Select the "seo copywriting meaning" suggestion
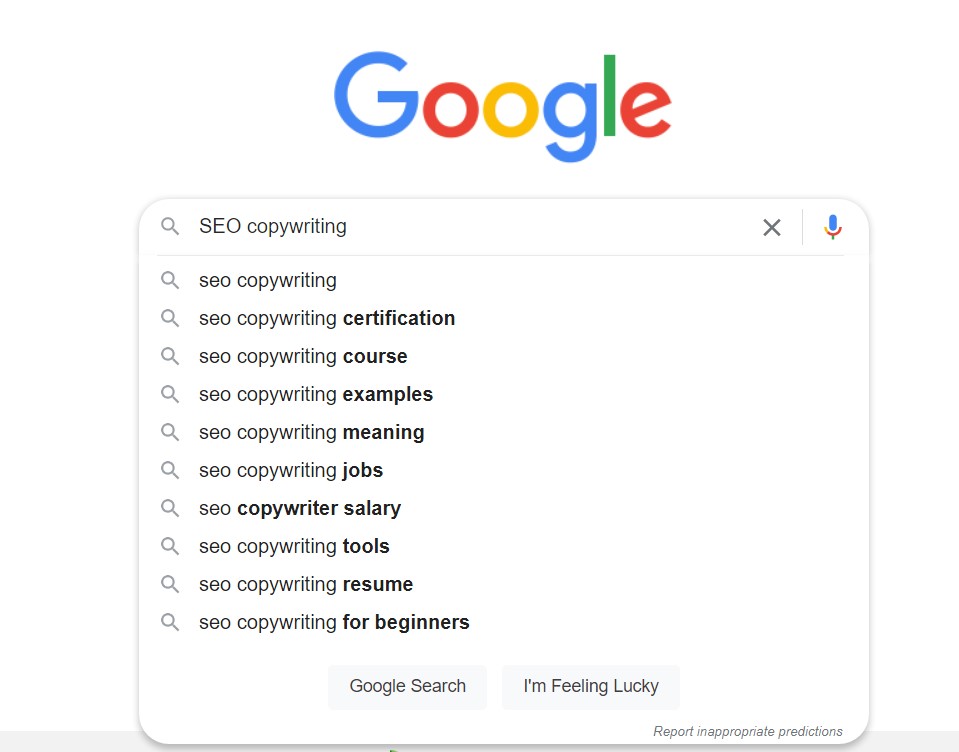The width and height of the screenshot is (959, 752). [311, 432]
